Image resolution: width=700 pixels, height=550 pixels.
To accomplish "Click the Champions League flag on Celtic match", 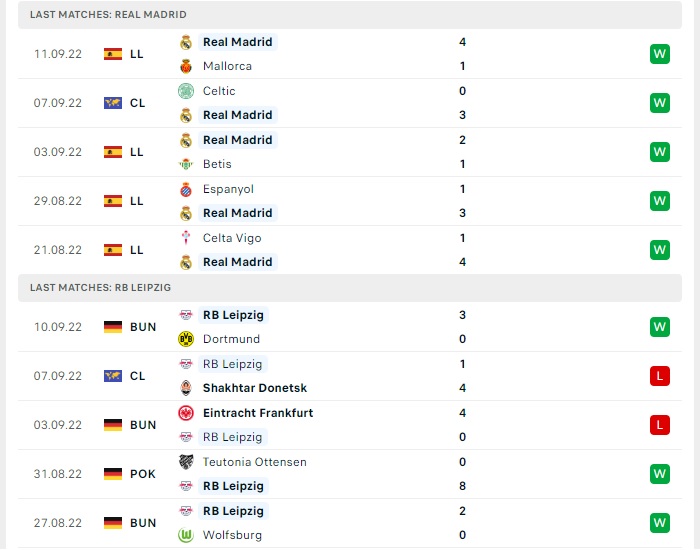I will coord(113,103).
